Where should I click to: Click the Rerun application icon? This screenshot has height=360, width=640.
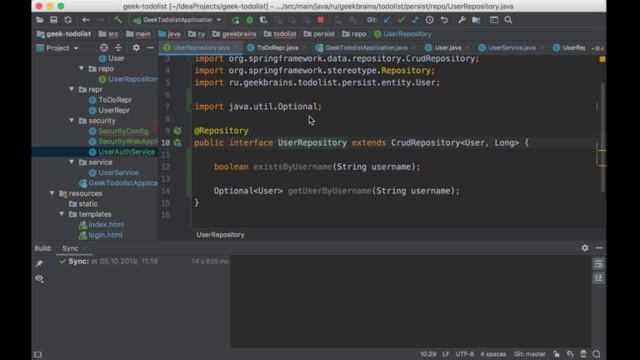coord(236,20)
